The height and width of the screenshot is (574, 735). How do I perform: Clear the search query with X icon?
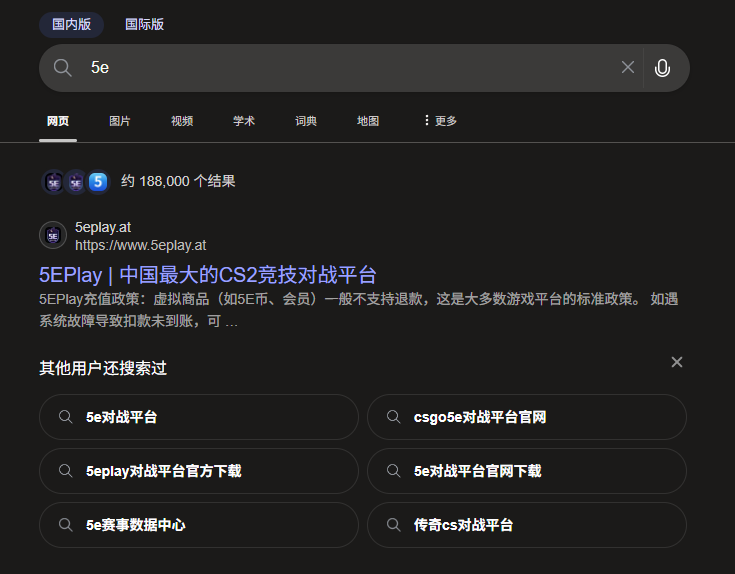(628, 67)
